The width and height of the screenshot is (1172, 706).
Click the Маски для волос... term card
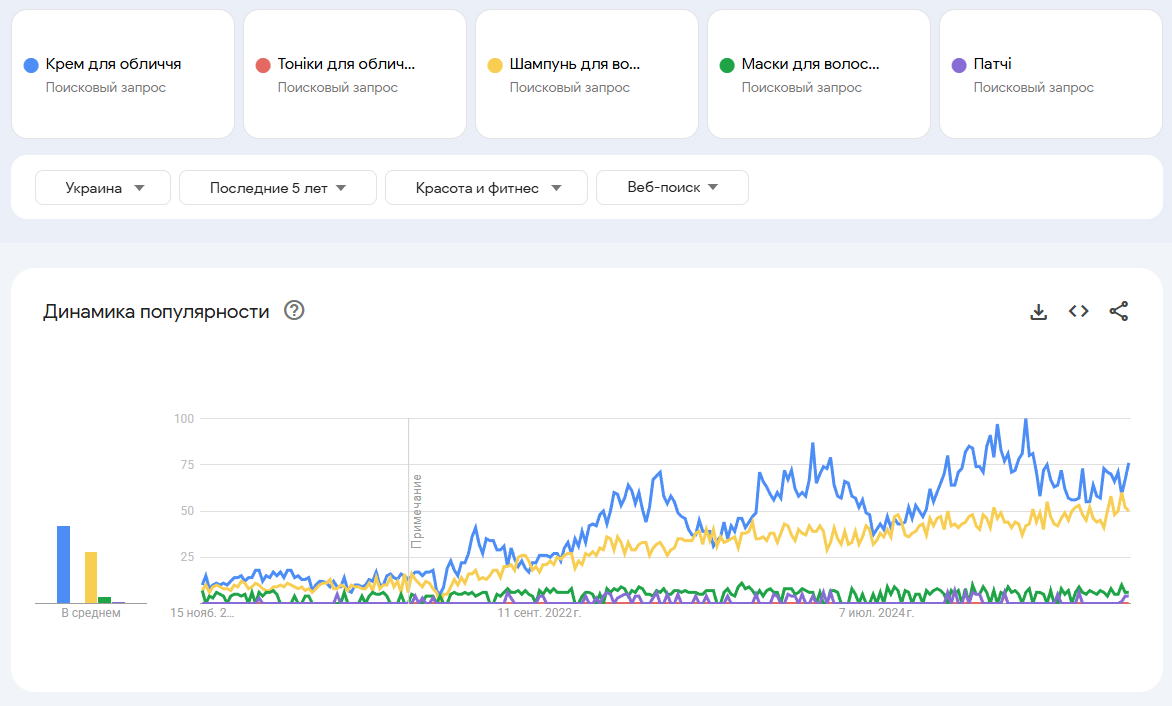[x=811, y=64]
